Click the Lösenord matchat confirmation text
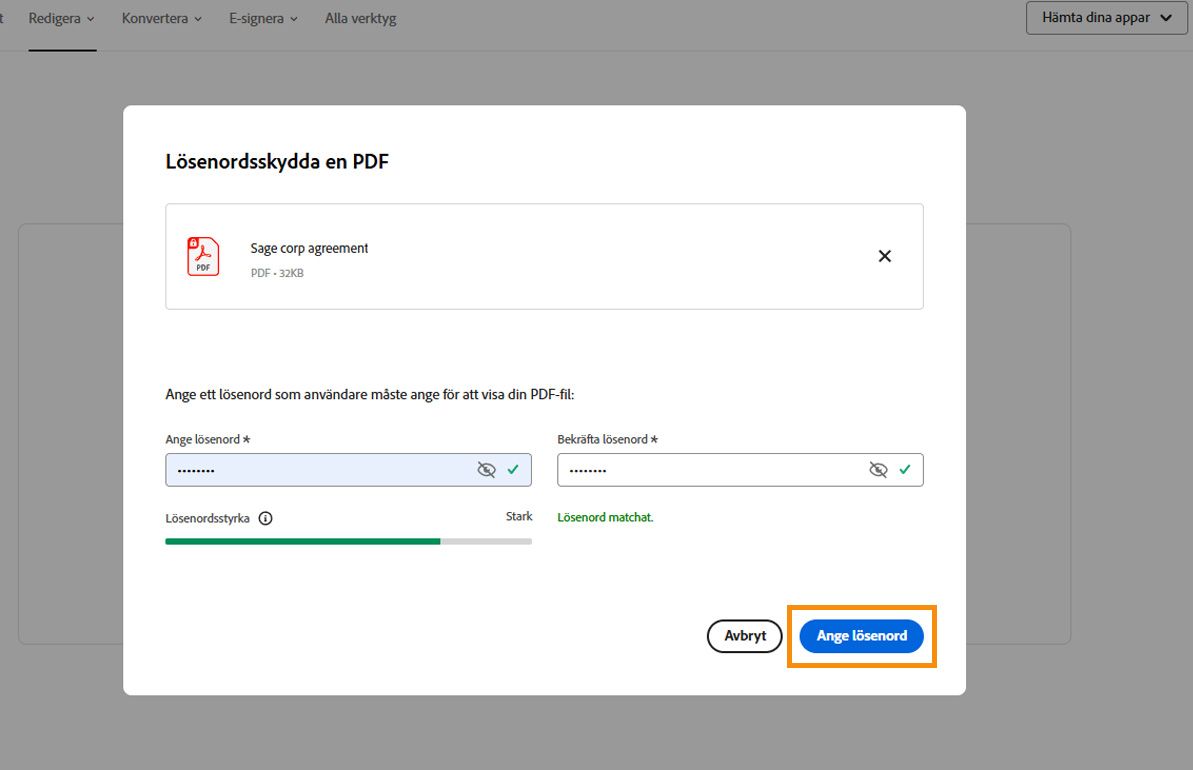The height and width of the screenshot is (770, 1193). coord(605,517)
